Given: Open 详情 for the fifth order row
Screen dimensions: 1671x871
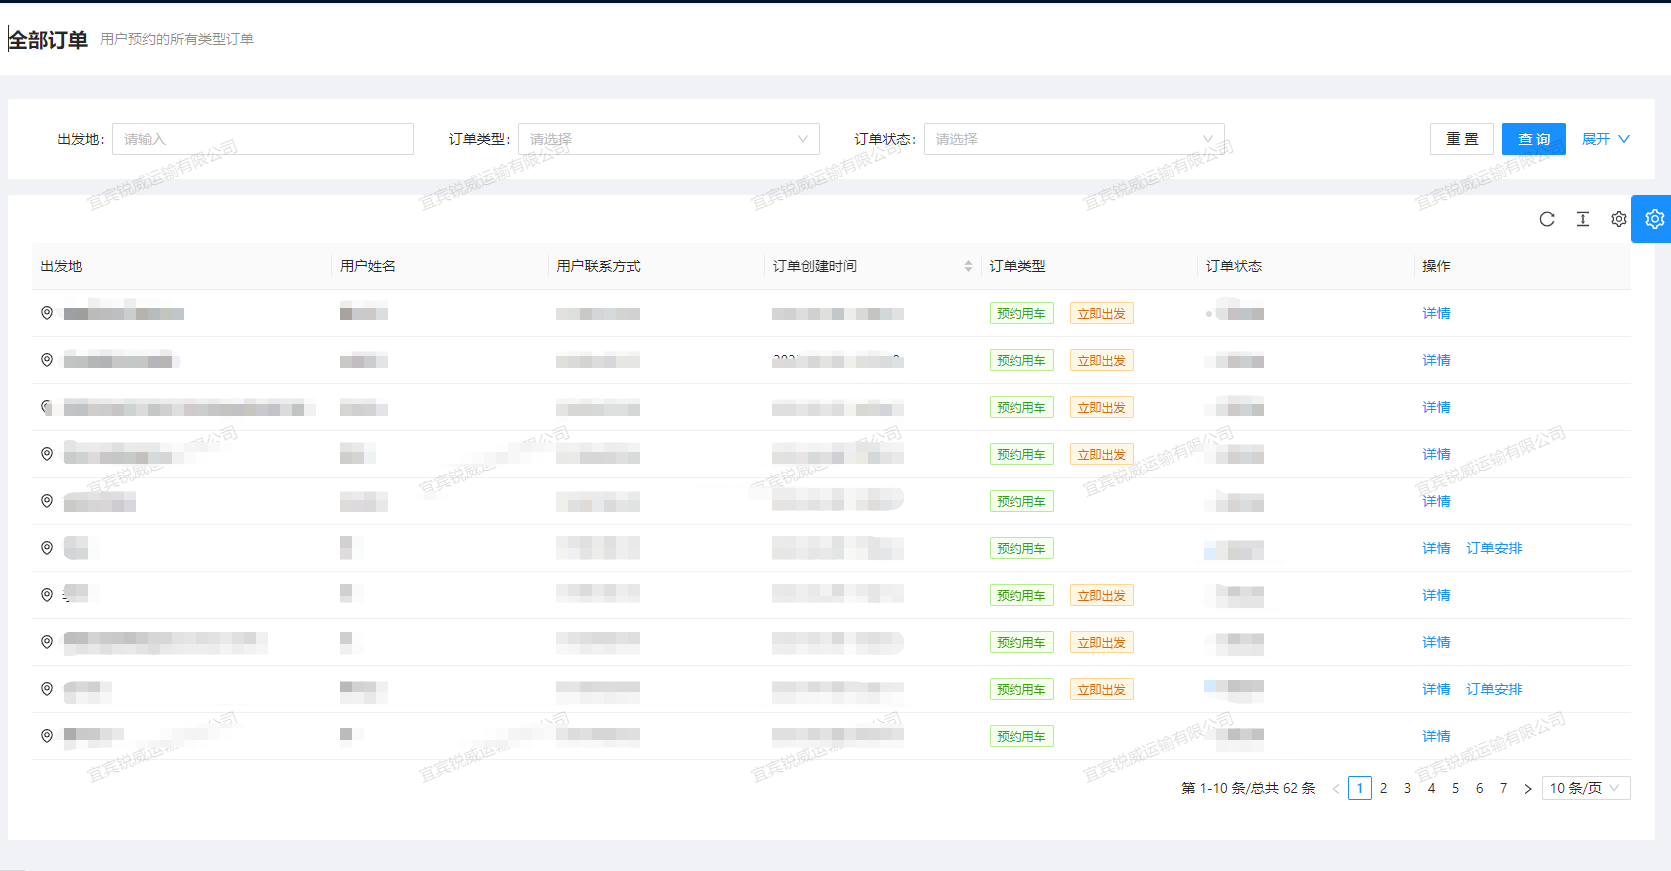Looking at the screenshot, I should pyautogui.click(x=1436, y=501).
